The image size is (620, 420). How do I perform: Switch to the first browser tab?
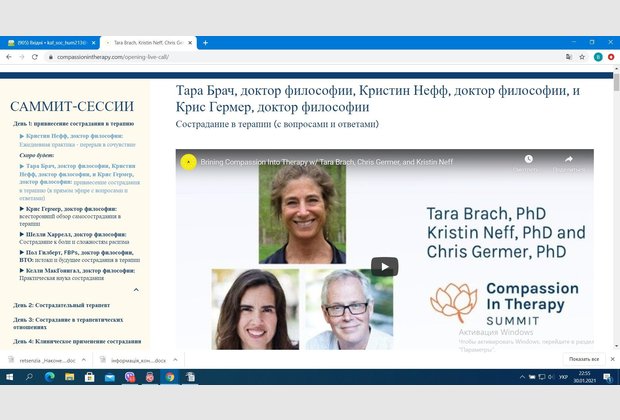coord(48,43)
